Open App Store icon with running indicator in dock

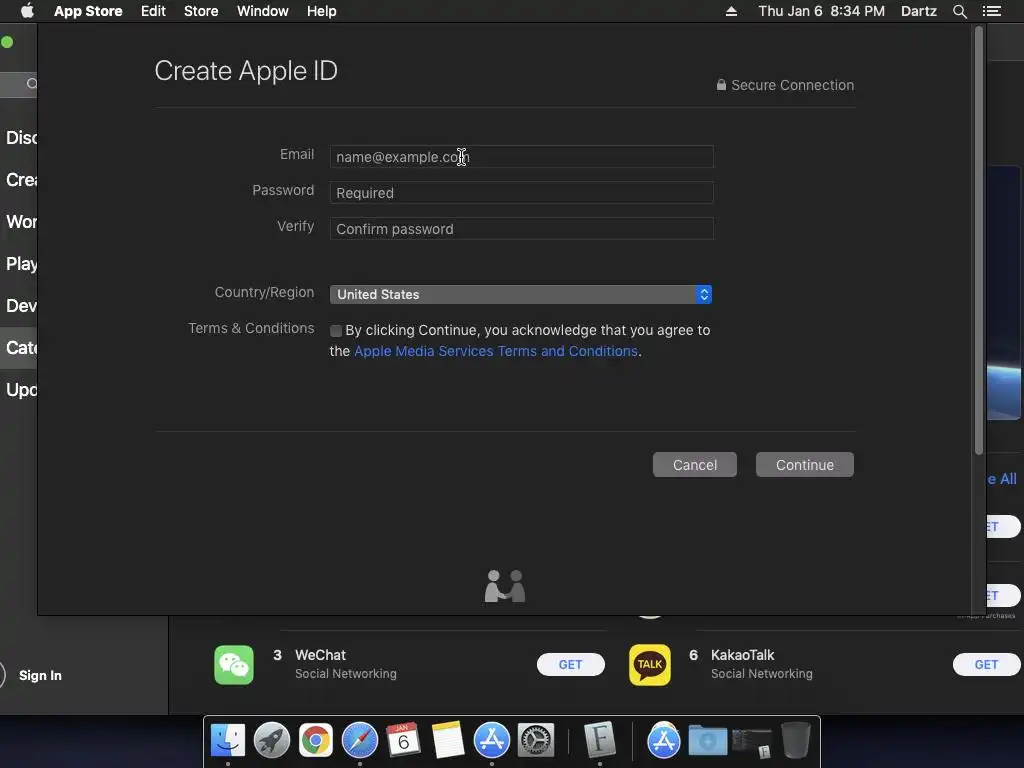(x=492, y=741)
